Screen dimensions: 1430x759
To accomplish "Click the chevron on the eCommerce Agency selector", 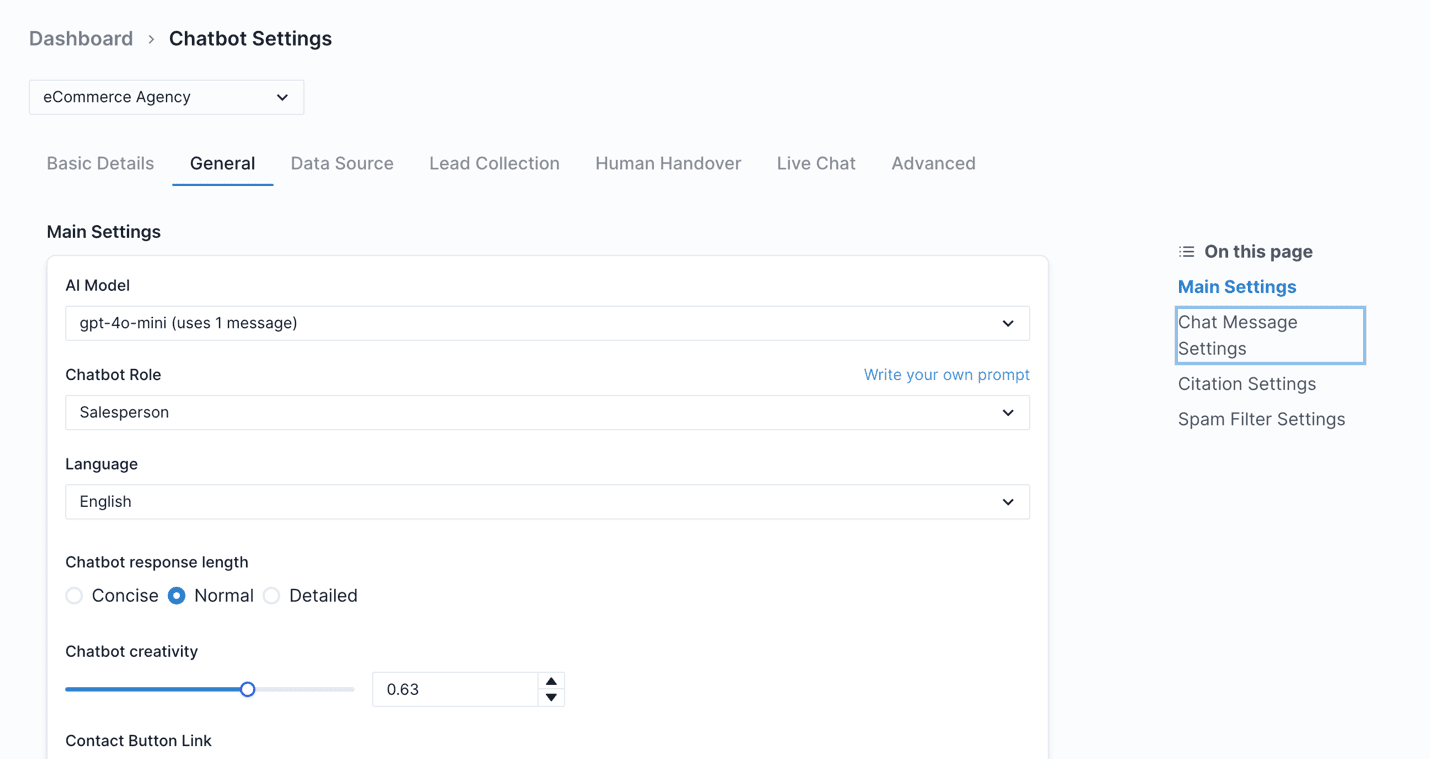I will point(282,97).
